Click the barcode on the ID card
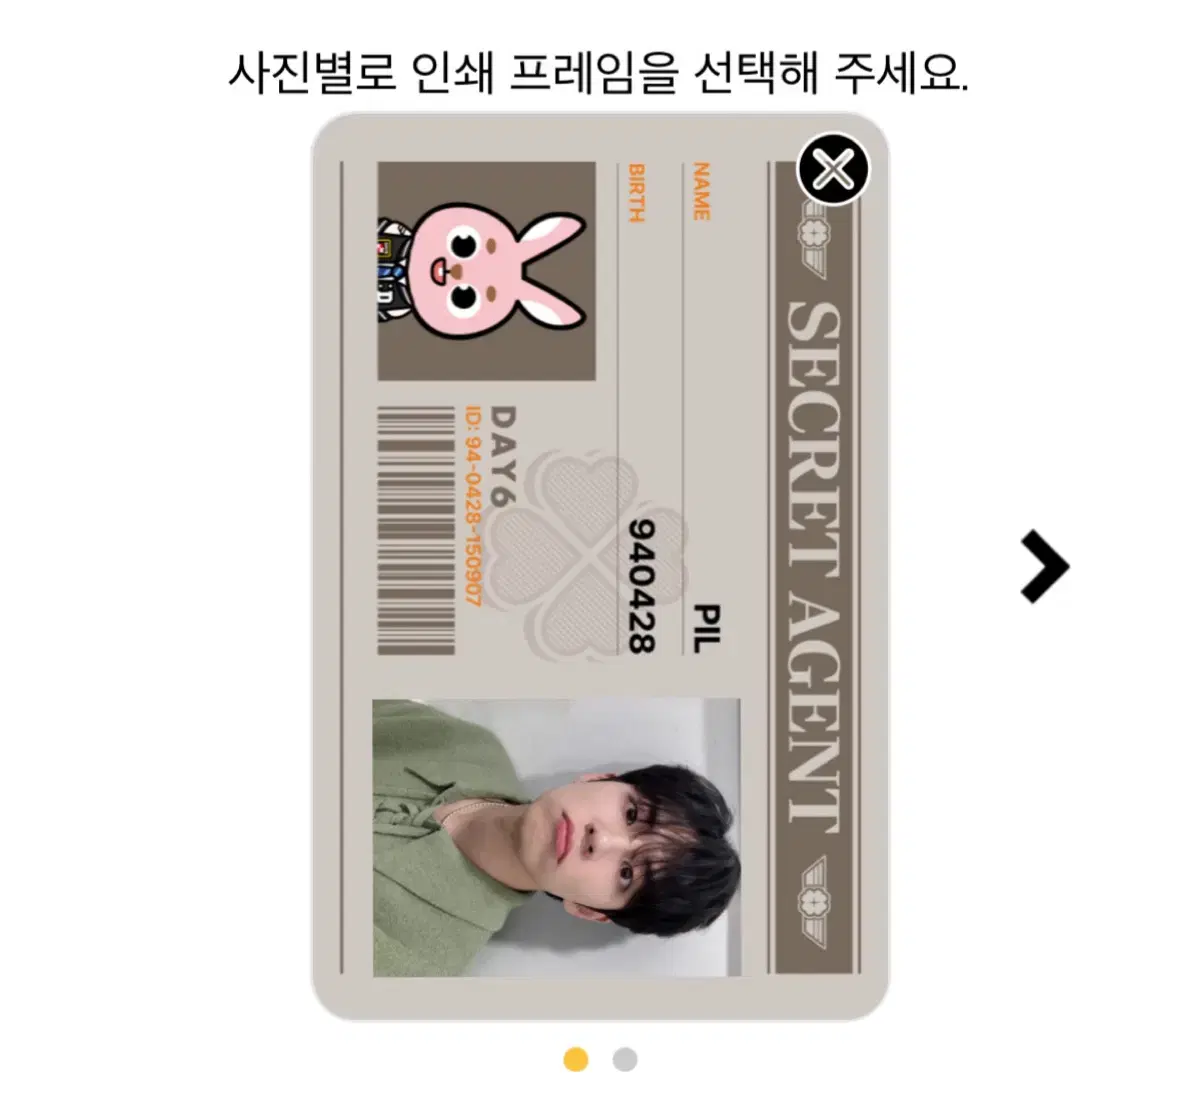 click(417, 530)
